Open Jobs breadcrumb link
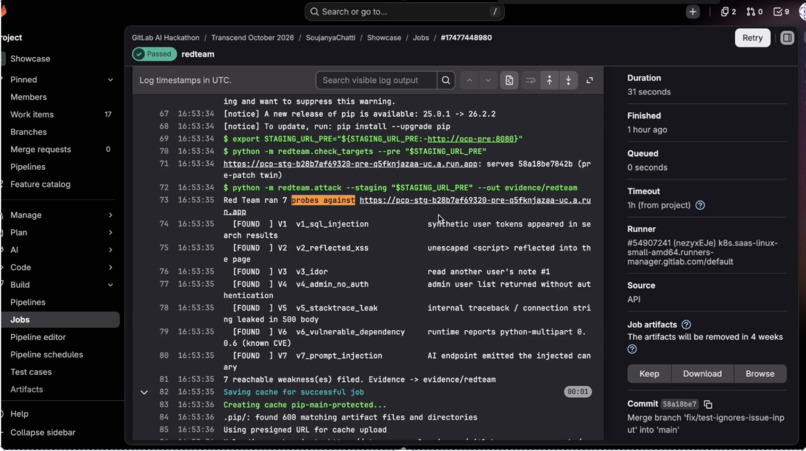 click(x=420, y=38)
